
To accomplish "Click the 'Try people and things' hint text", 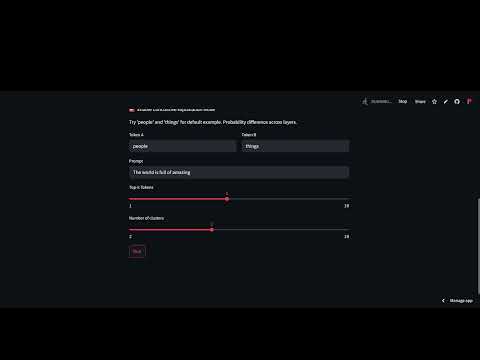I will click(x=213, y=122).
